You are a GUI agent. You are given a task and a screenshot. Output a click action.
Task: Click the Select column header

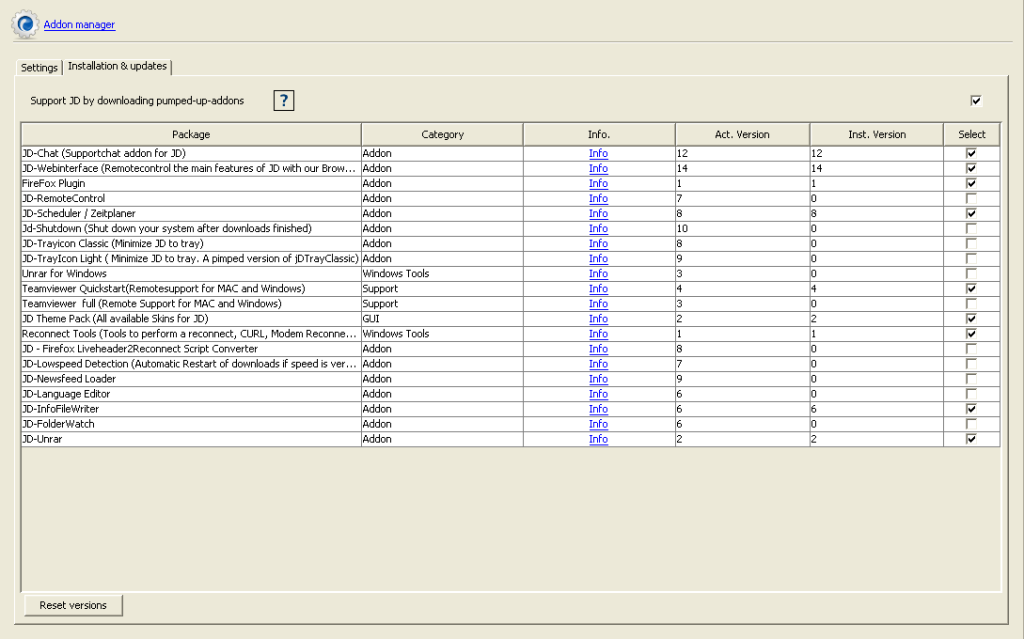click(972, 135)
